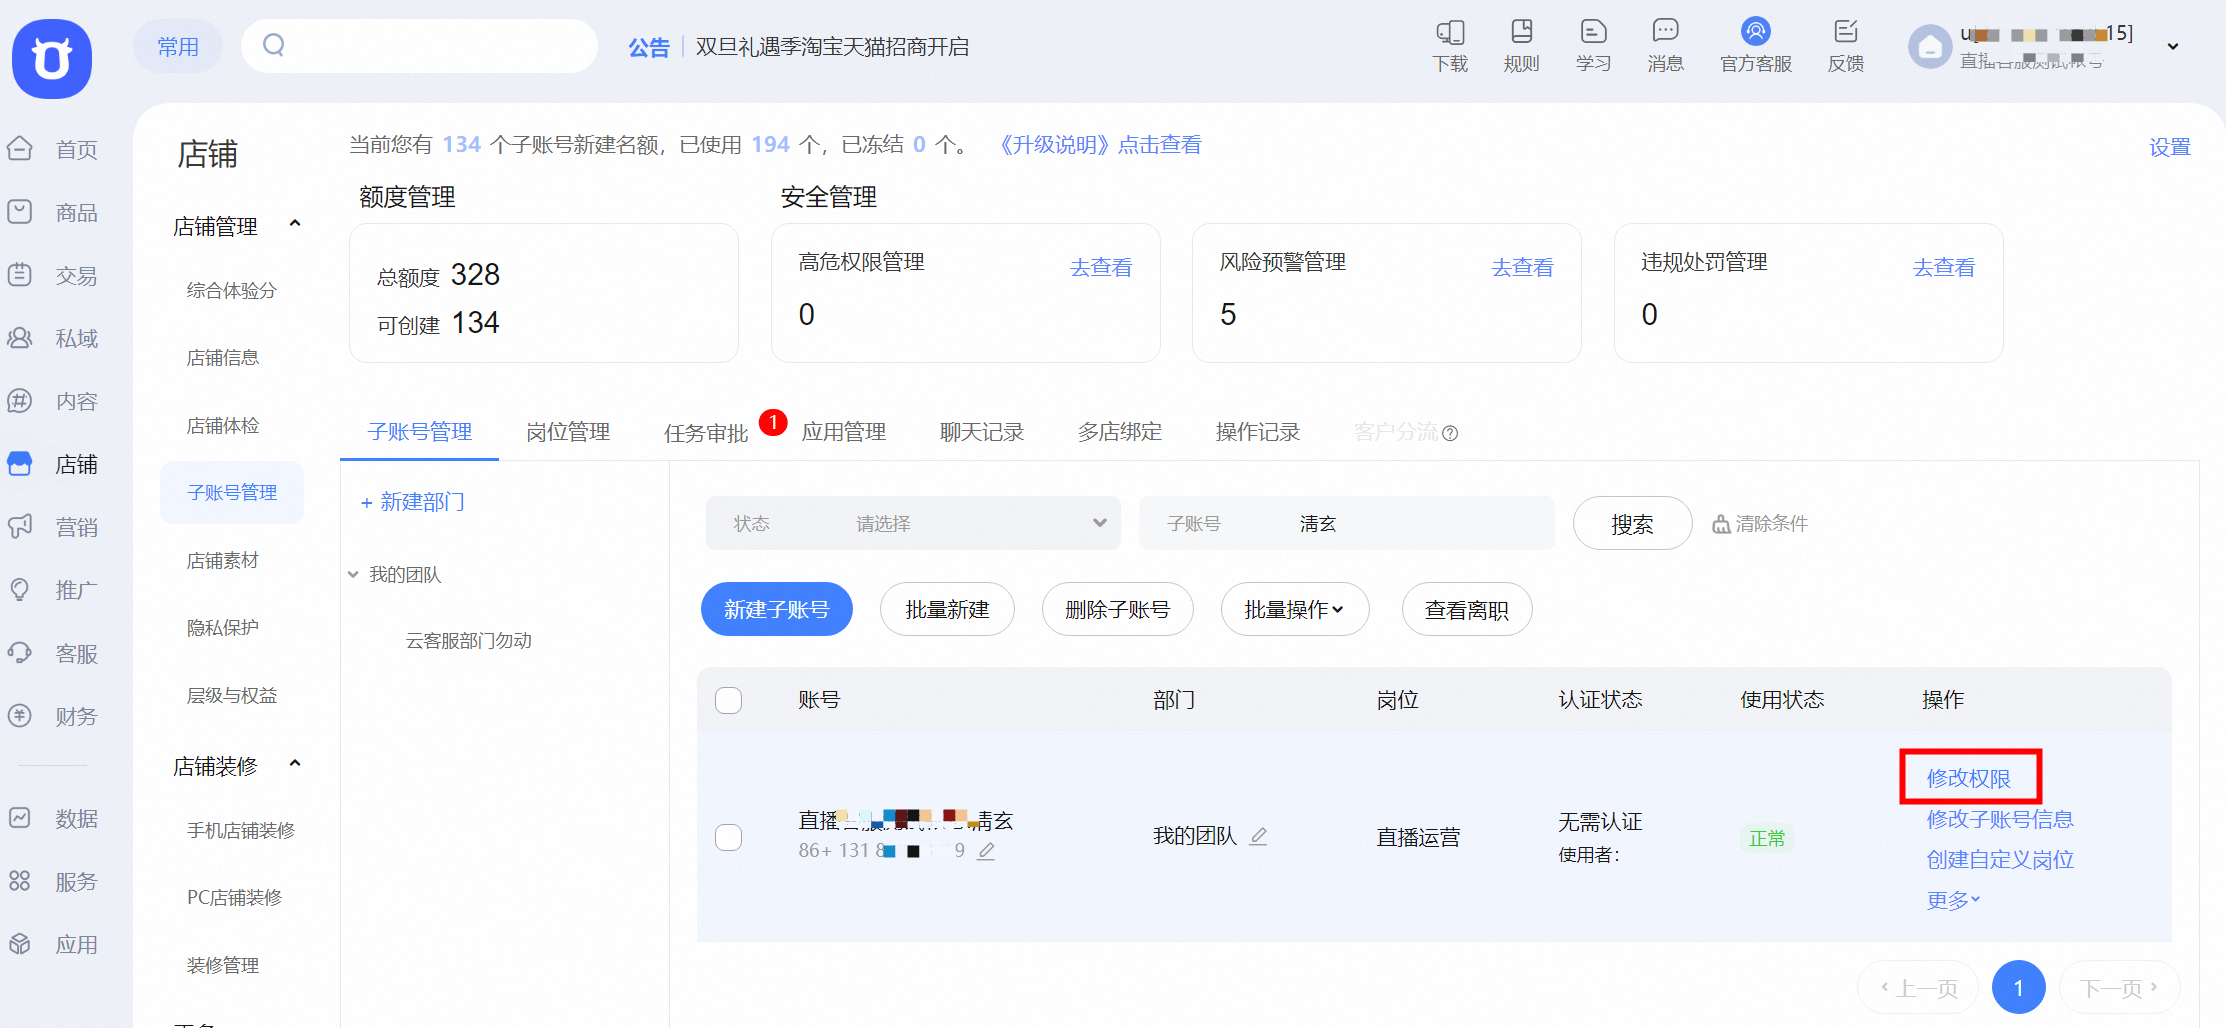Click the 删除子账号 button

[1118, 609]
